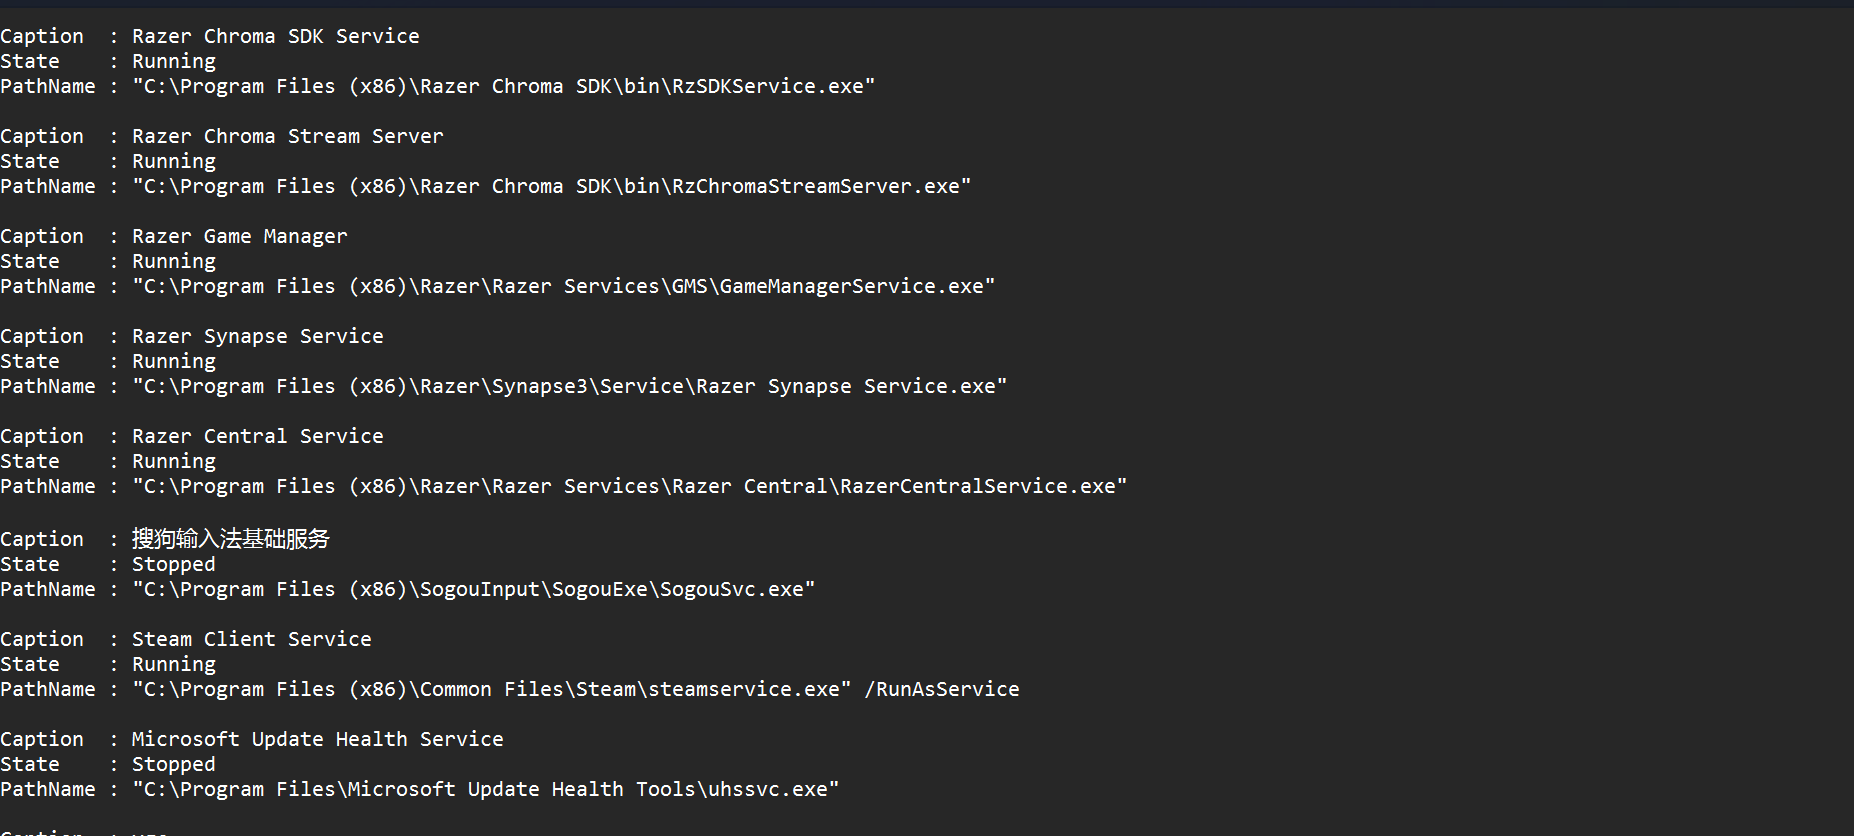1854x836 pixels.
Task: Click the Razer Synapse Service caption text
Action: pos(257,336)
